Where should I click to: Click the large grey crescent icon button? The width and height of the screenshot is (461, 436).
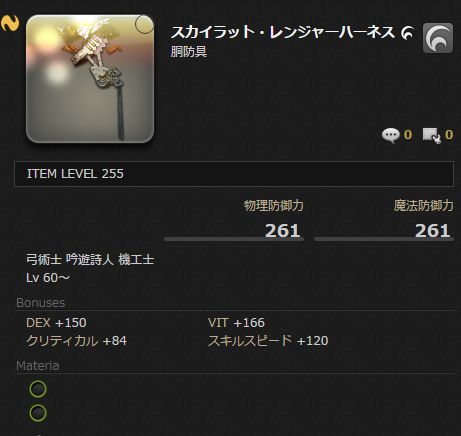tap(438, 38)
